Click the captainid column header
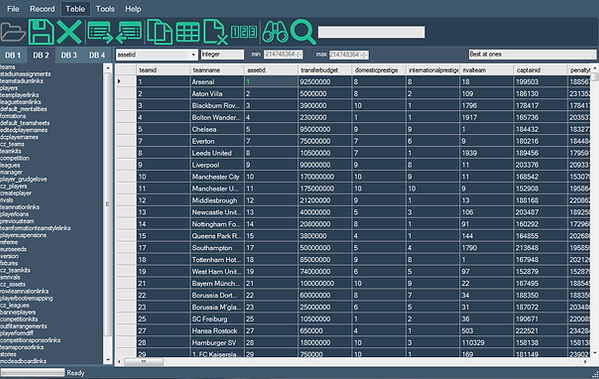 tap(540, 70)
